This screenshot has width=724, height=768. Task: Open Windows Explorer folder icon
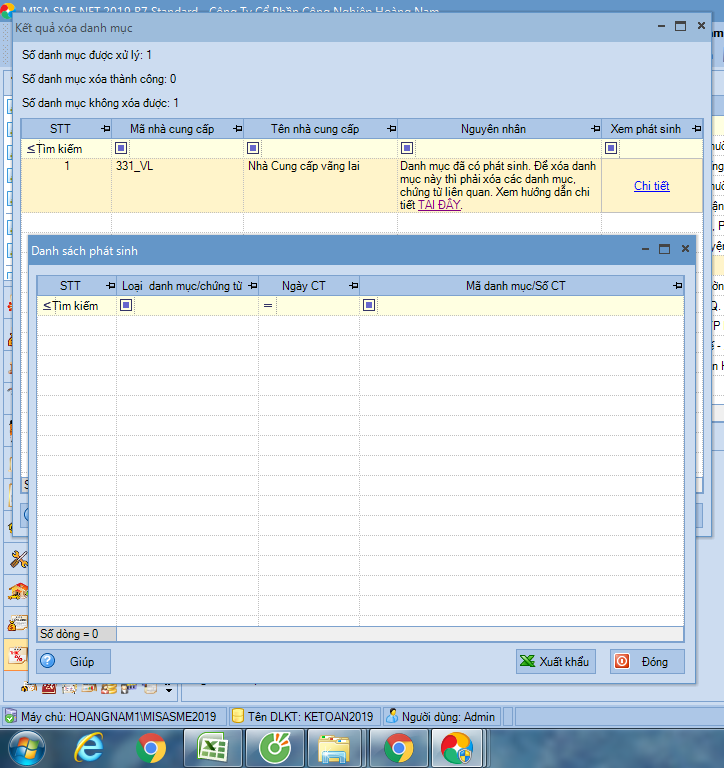(x=334, y=747)
